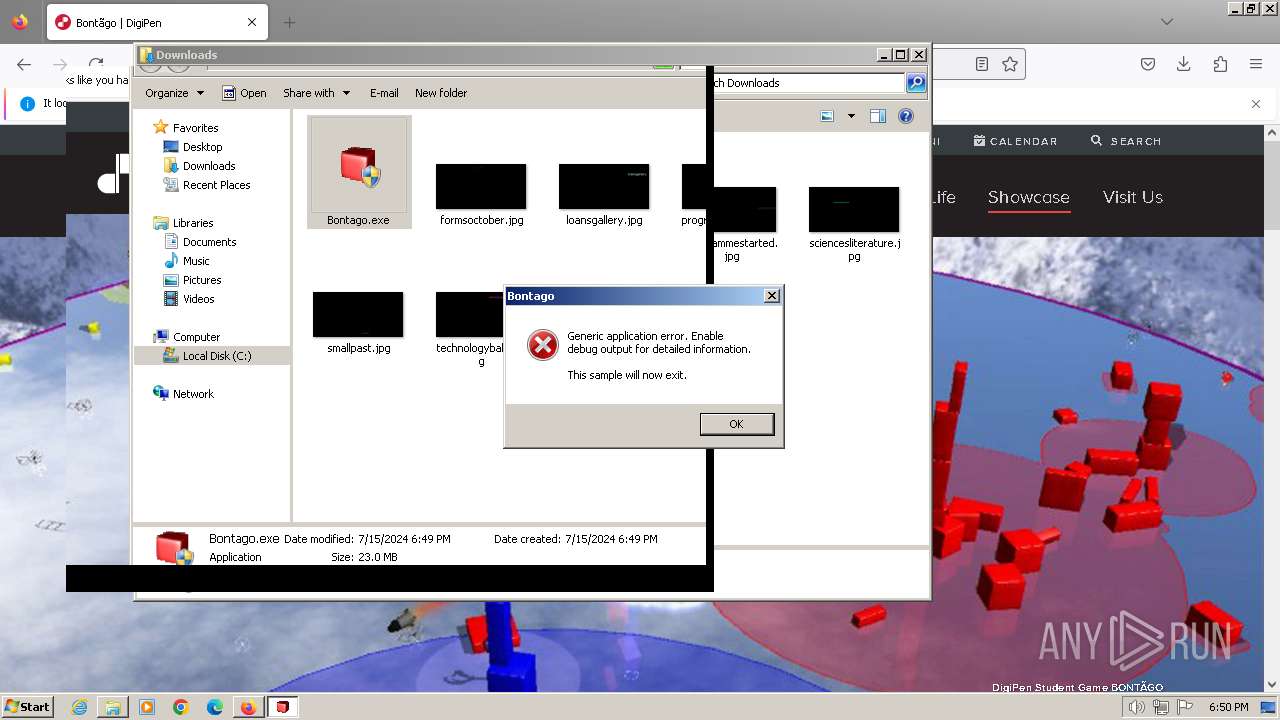This screenshot has height=720, width=1280.
Task: Select the scienceslIterature.jpg thumbnail
Action: point(854,210)
